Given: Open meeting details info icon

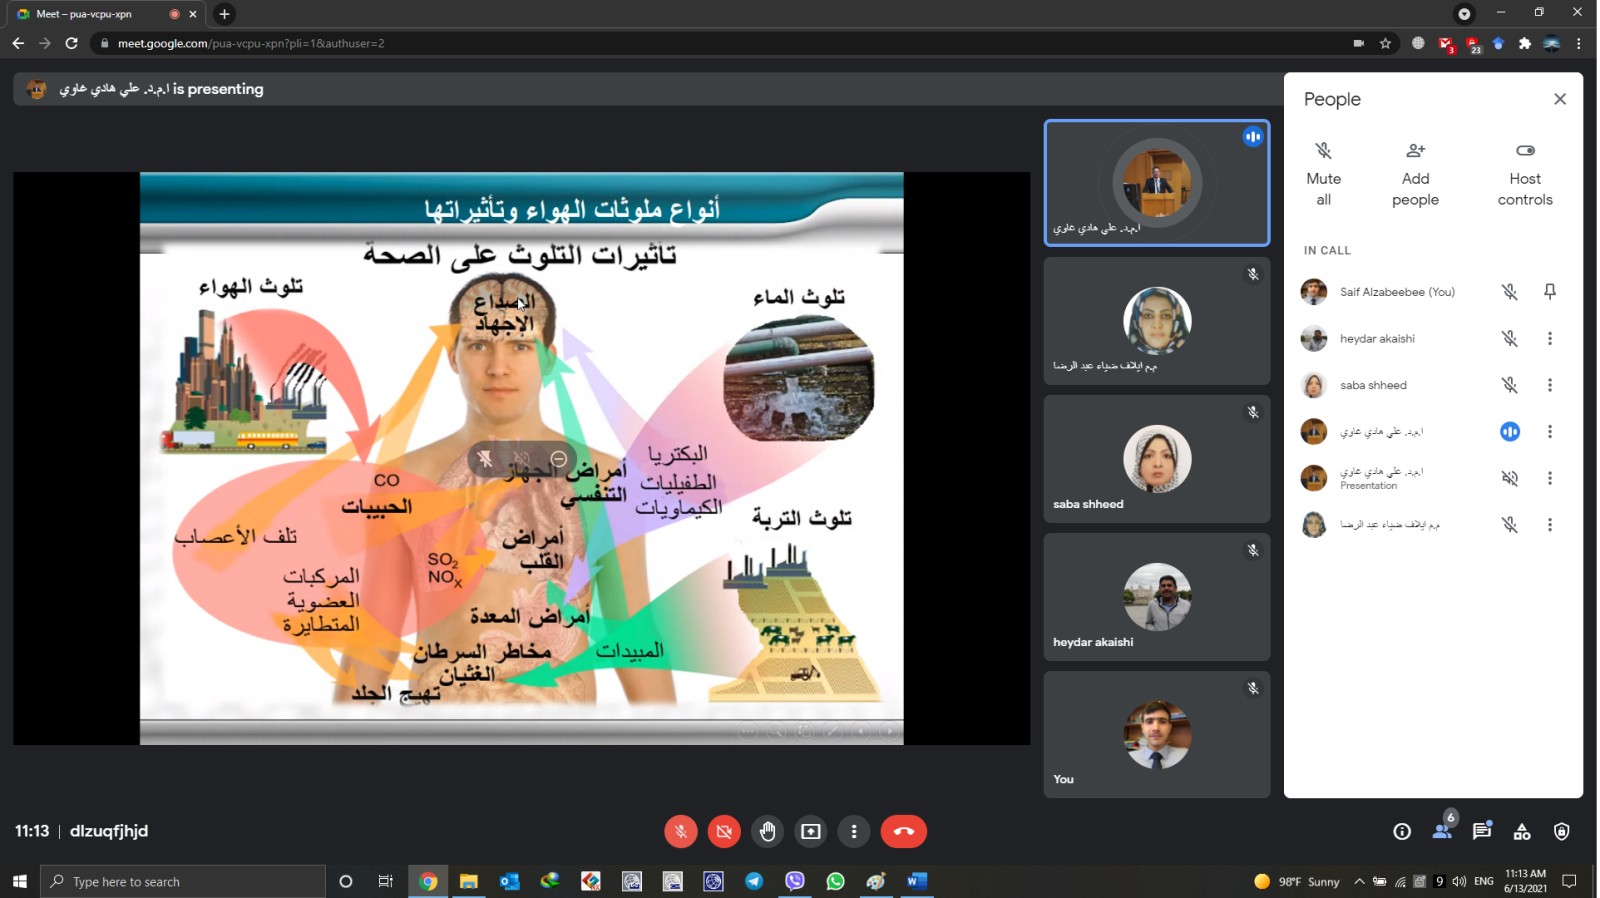Looking at the screenshot, I should [1402, 831].
